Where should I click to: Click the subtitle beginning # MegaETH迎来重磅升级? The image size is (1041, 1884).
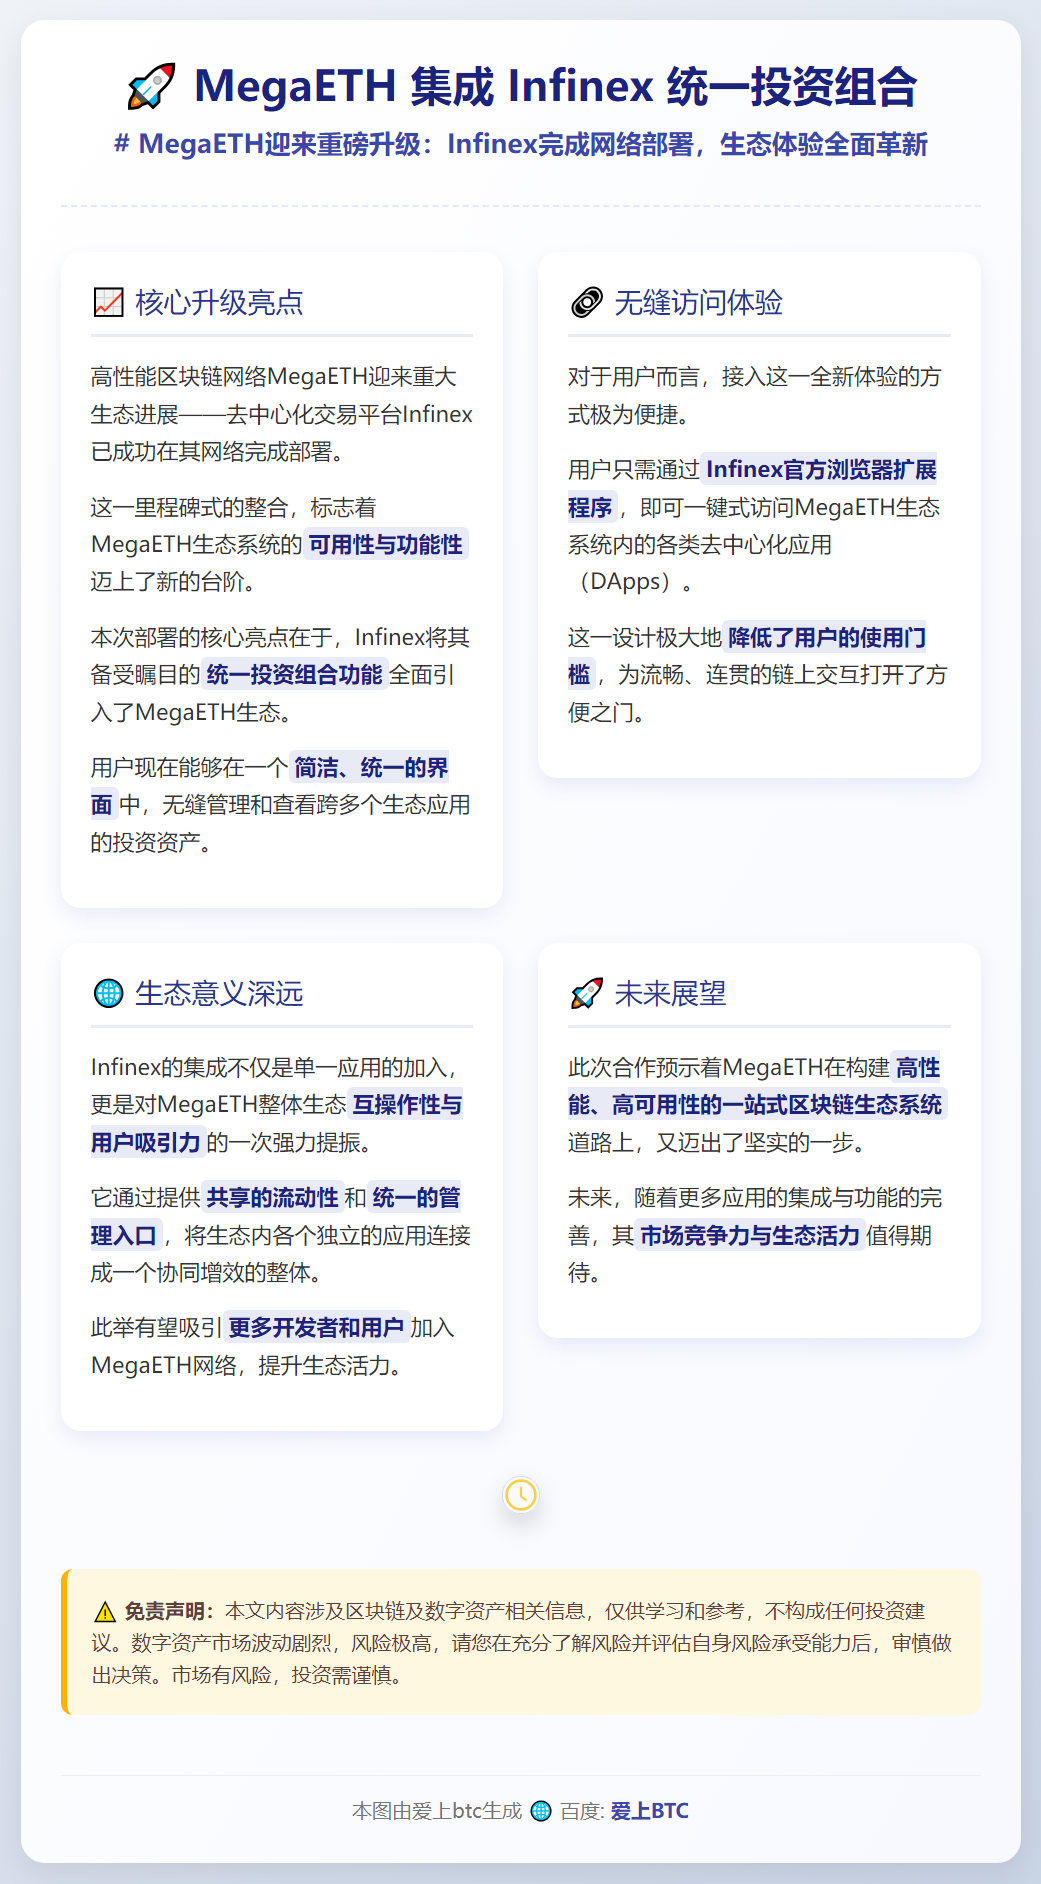coord(521,144)
